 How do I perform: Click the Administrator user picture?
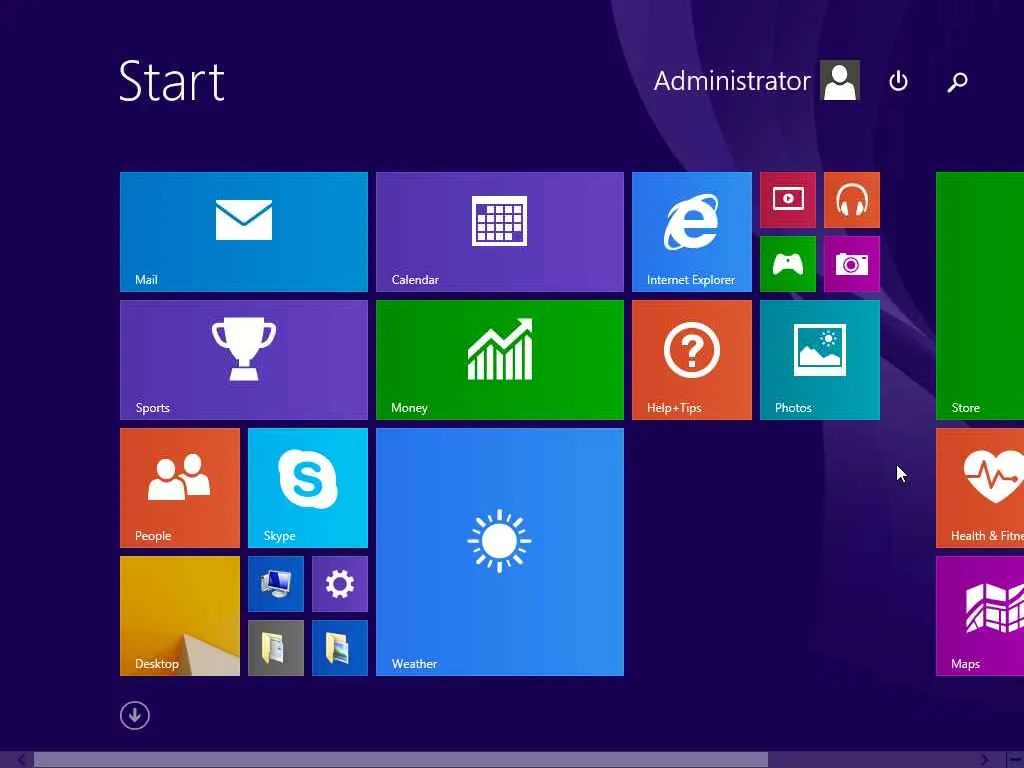pos(840,80)
